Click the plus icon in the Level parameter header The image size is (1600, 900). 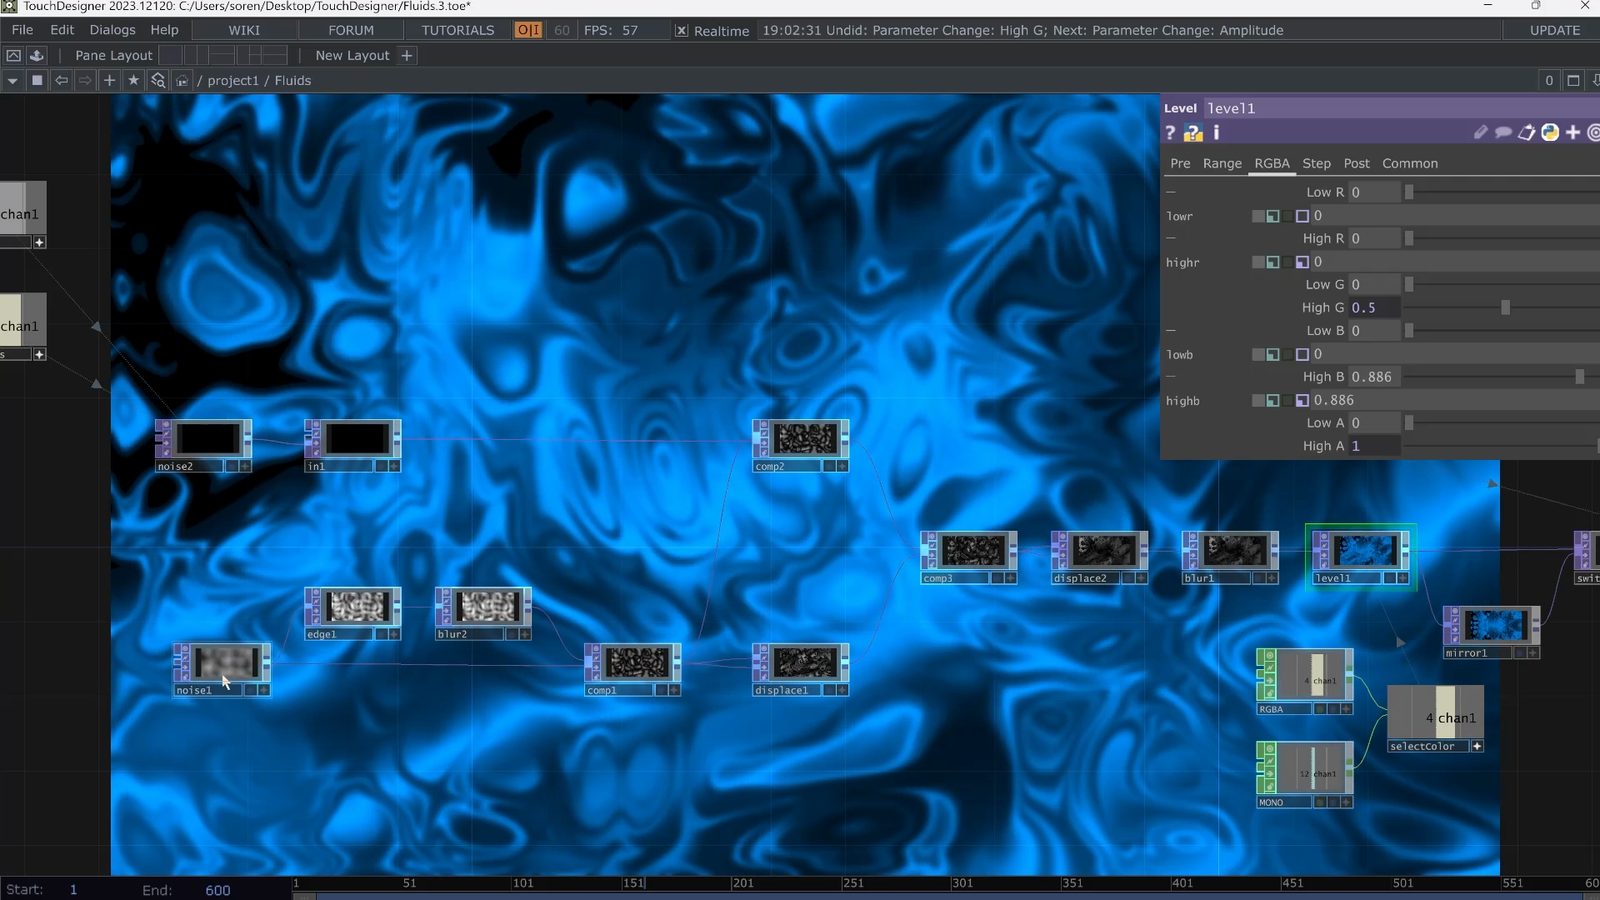1573,132
